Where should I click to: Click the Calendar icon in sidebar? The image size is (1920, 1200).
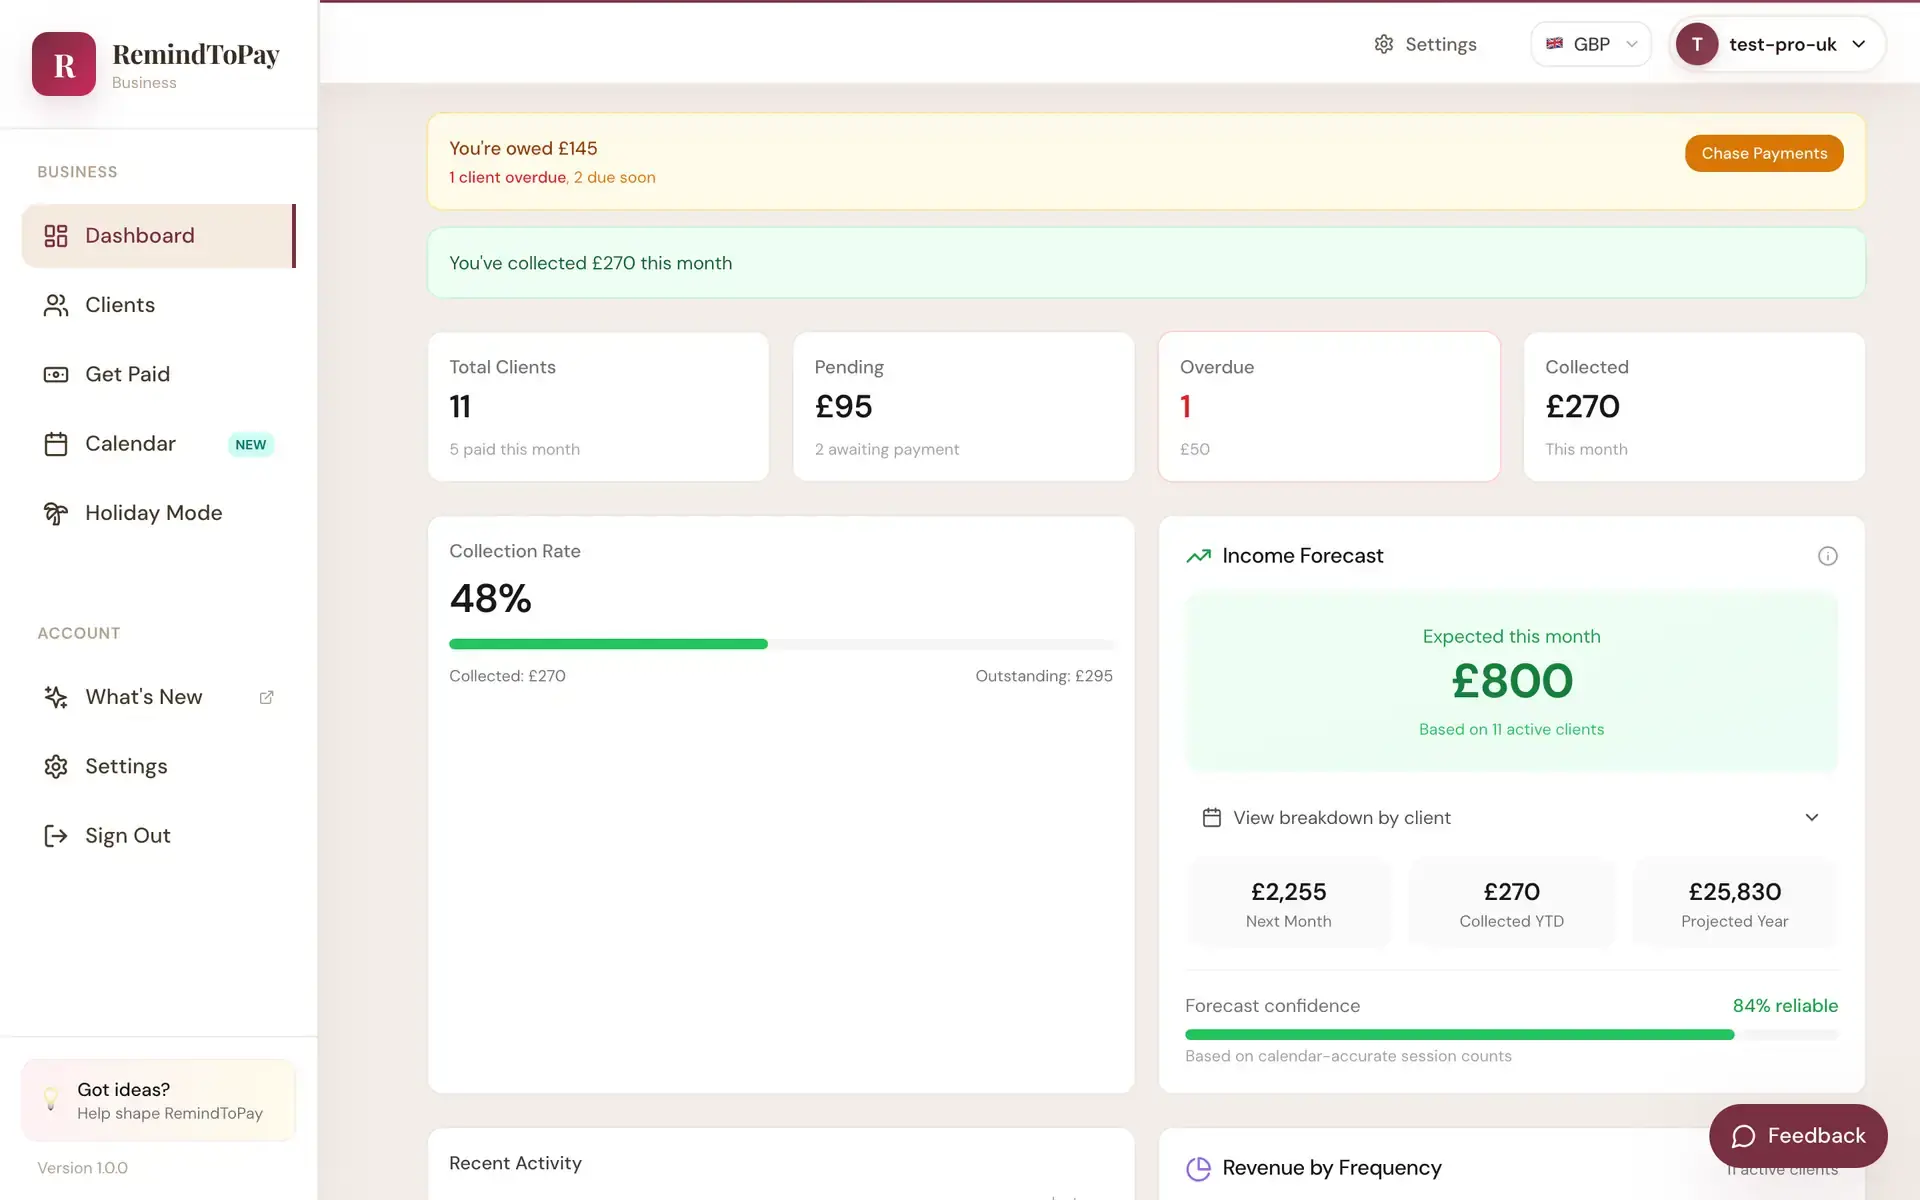coord(56,444)
